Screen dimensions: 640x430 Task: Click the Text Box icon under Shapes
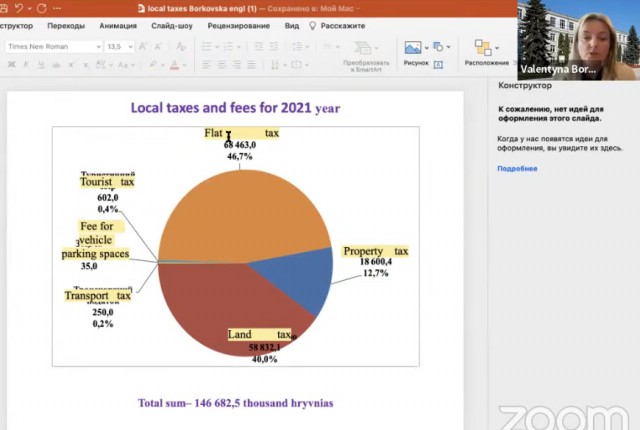tap(438, 64)
